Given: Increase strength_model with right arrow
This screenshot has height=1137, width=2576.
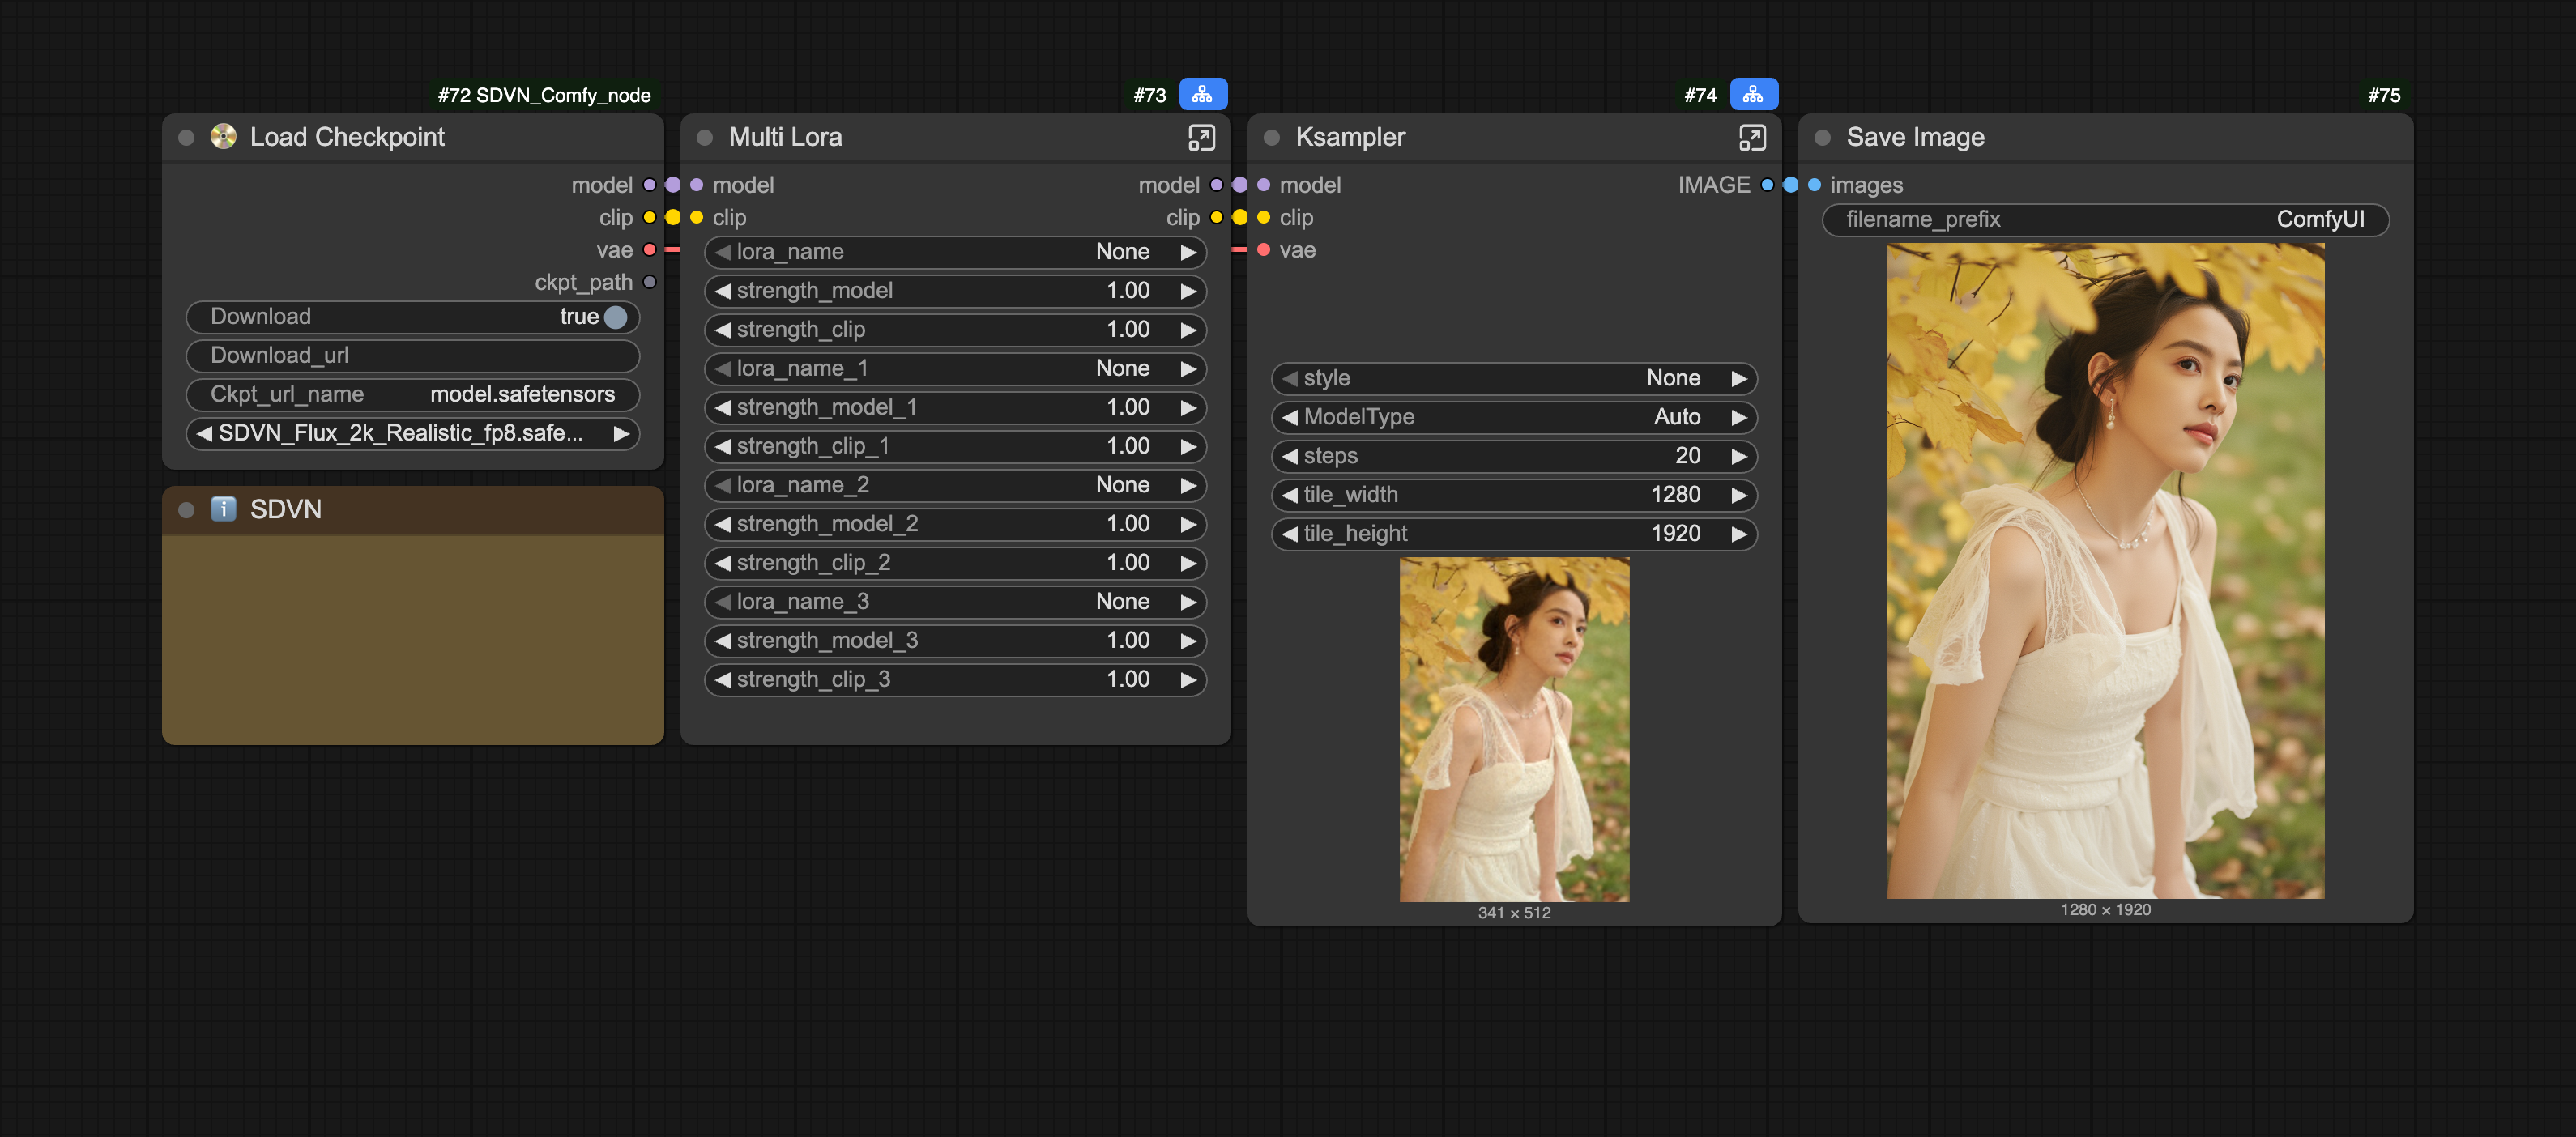Looking at the screenshot, I should pyautogui.click(x=1188, y=291).
